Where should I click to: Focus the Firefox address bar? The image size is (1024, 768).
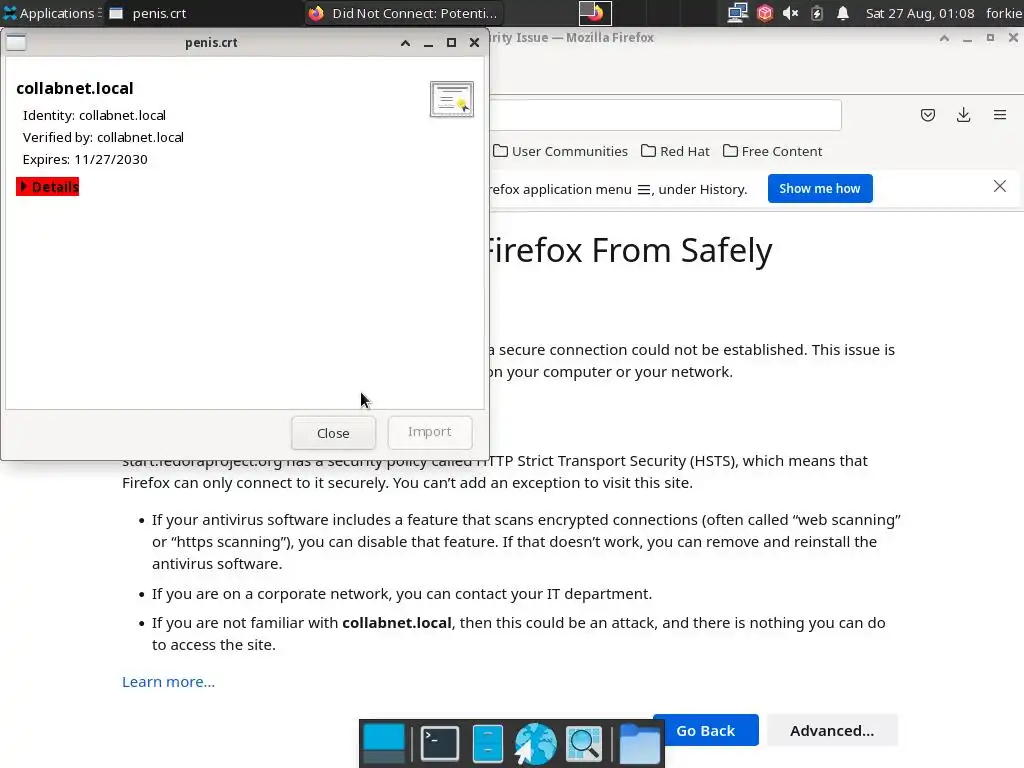click(665, 116)
